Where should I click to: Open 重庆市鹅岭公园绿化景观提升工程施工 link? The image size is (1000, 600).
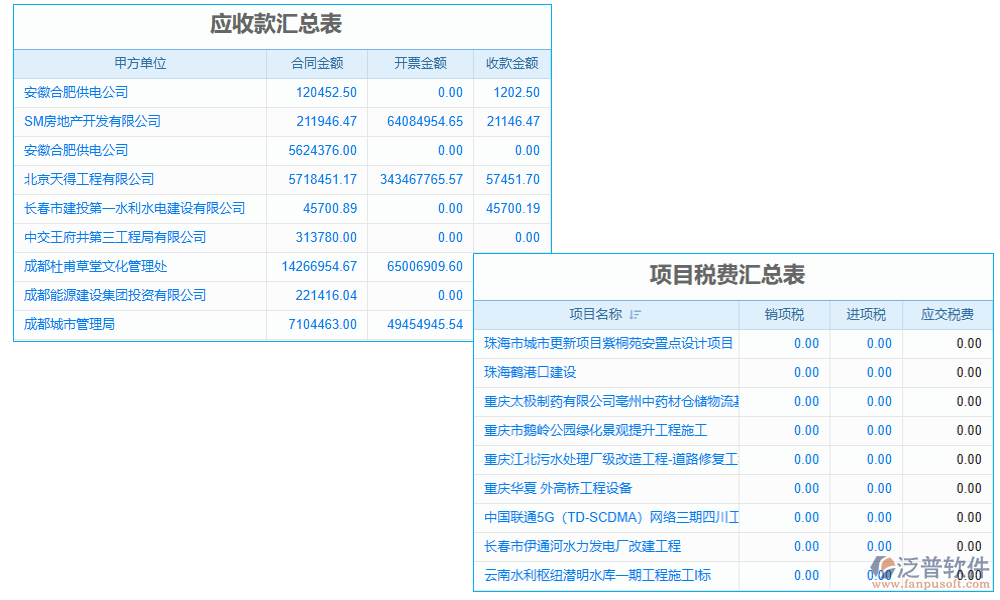[596, 430]
